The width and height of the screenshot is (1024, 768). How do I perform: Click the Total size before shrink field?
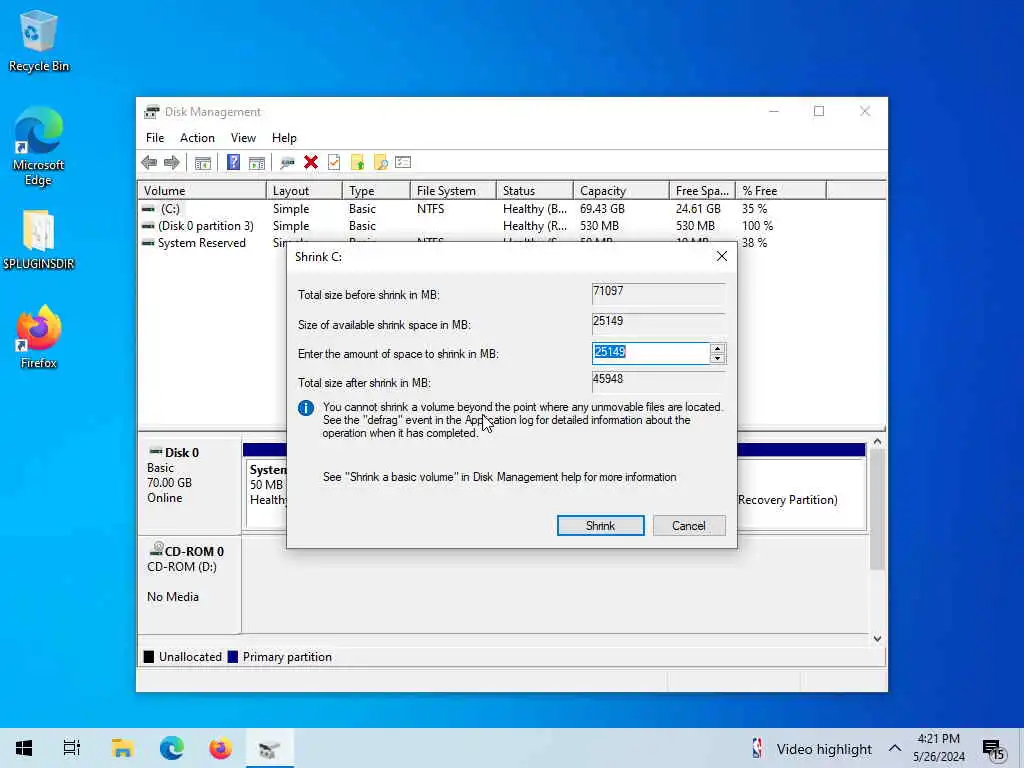coord(658,293)
